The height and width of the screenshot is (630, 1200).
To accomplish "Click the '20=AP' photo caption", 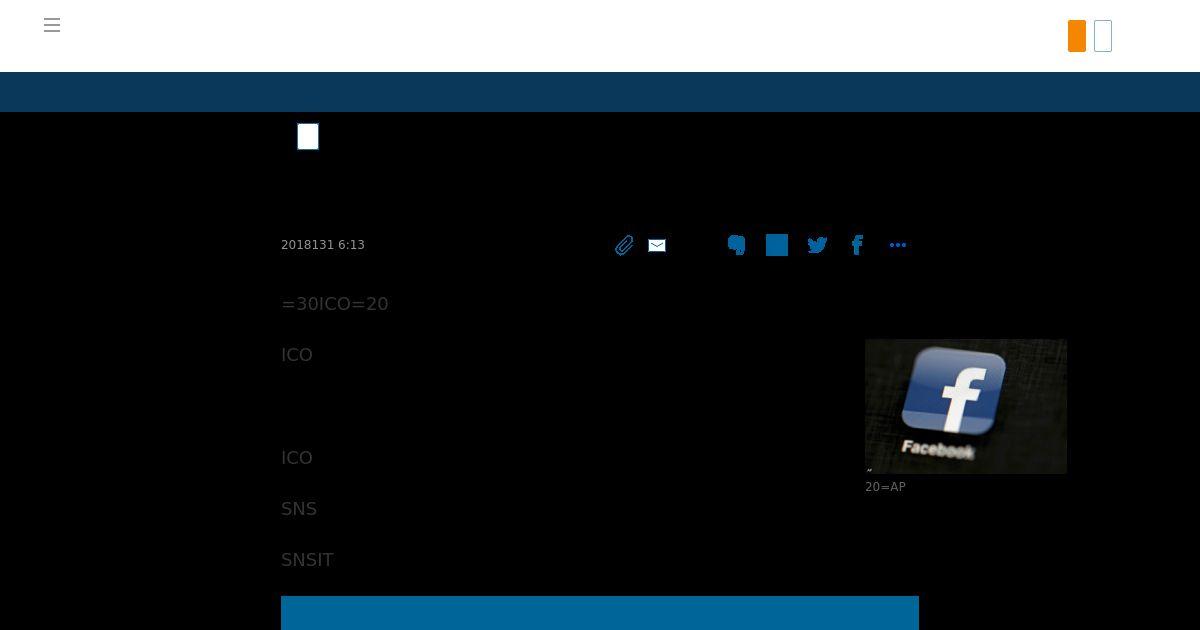I will tap(885, 487).
